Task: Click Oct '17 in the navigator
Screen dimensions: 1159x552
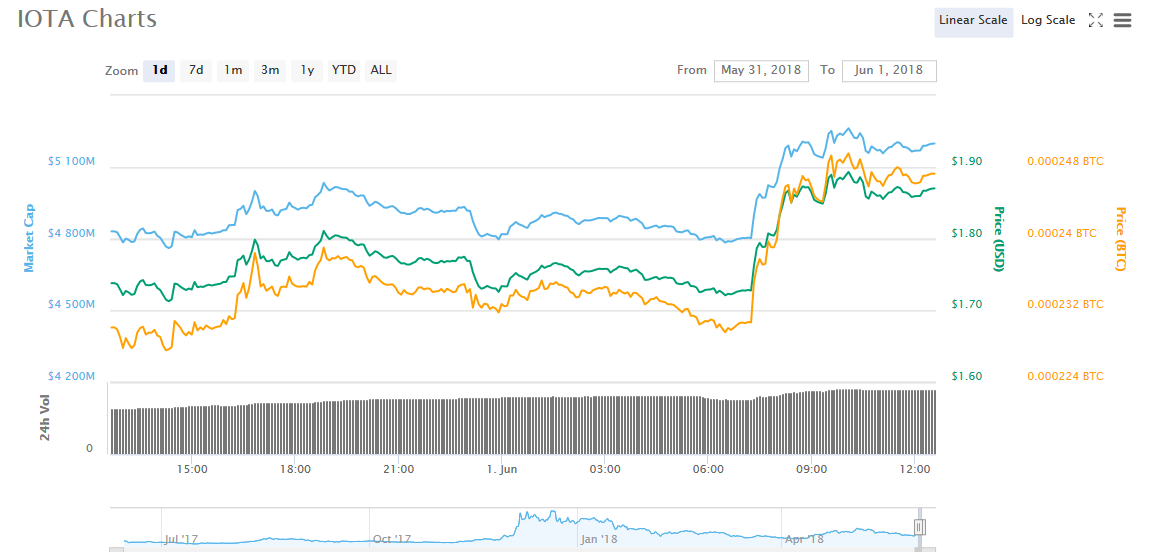Action: click(392, 539)
